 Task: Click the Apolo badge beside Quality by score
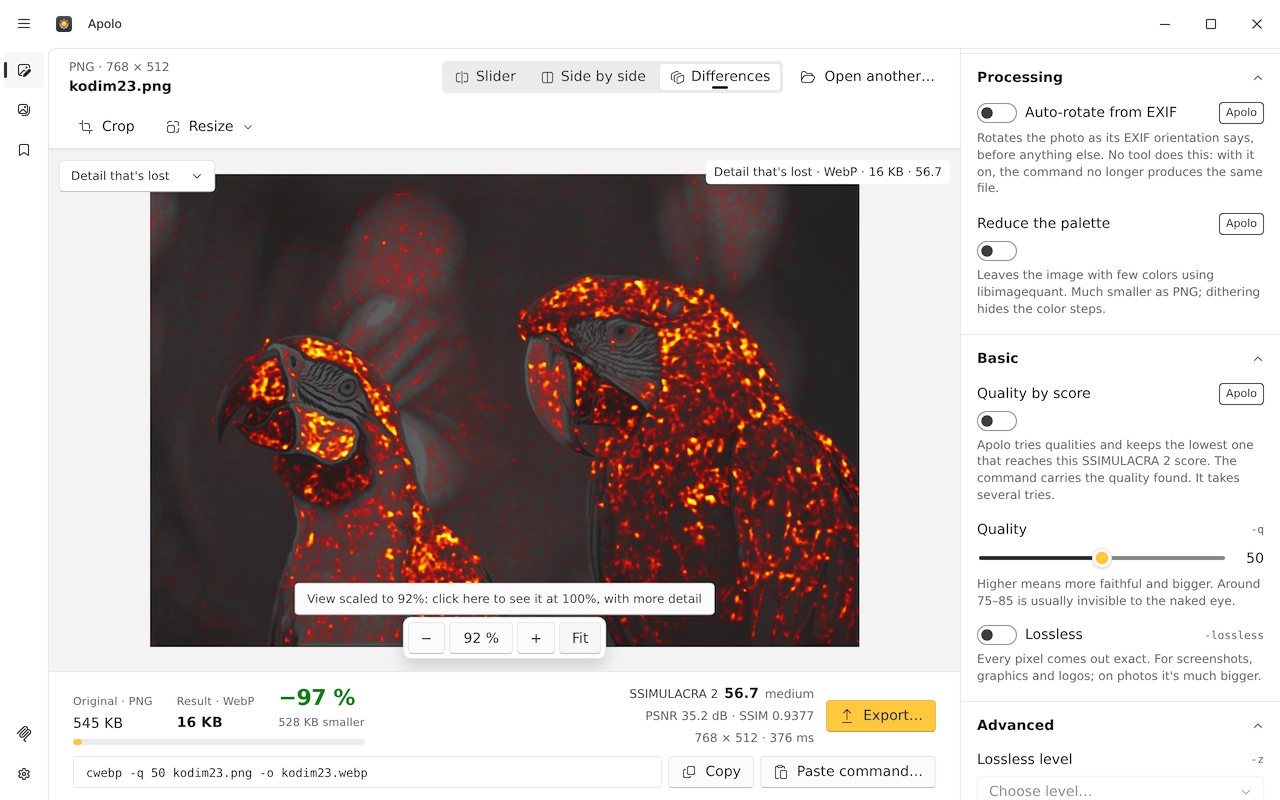pyautogui.click(x=1241, y=394)
